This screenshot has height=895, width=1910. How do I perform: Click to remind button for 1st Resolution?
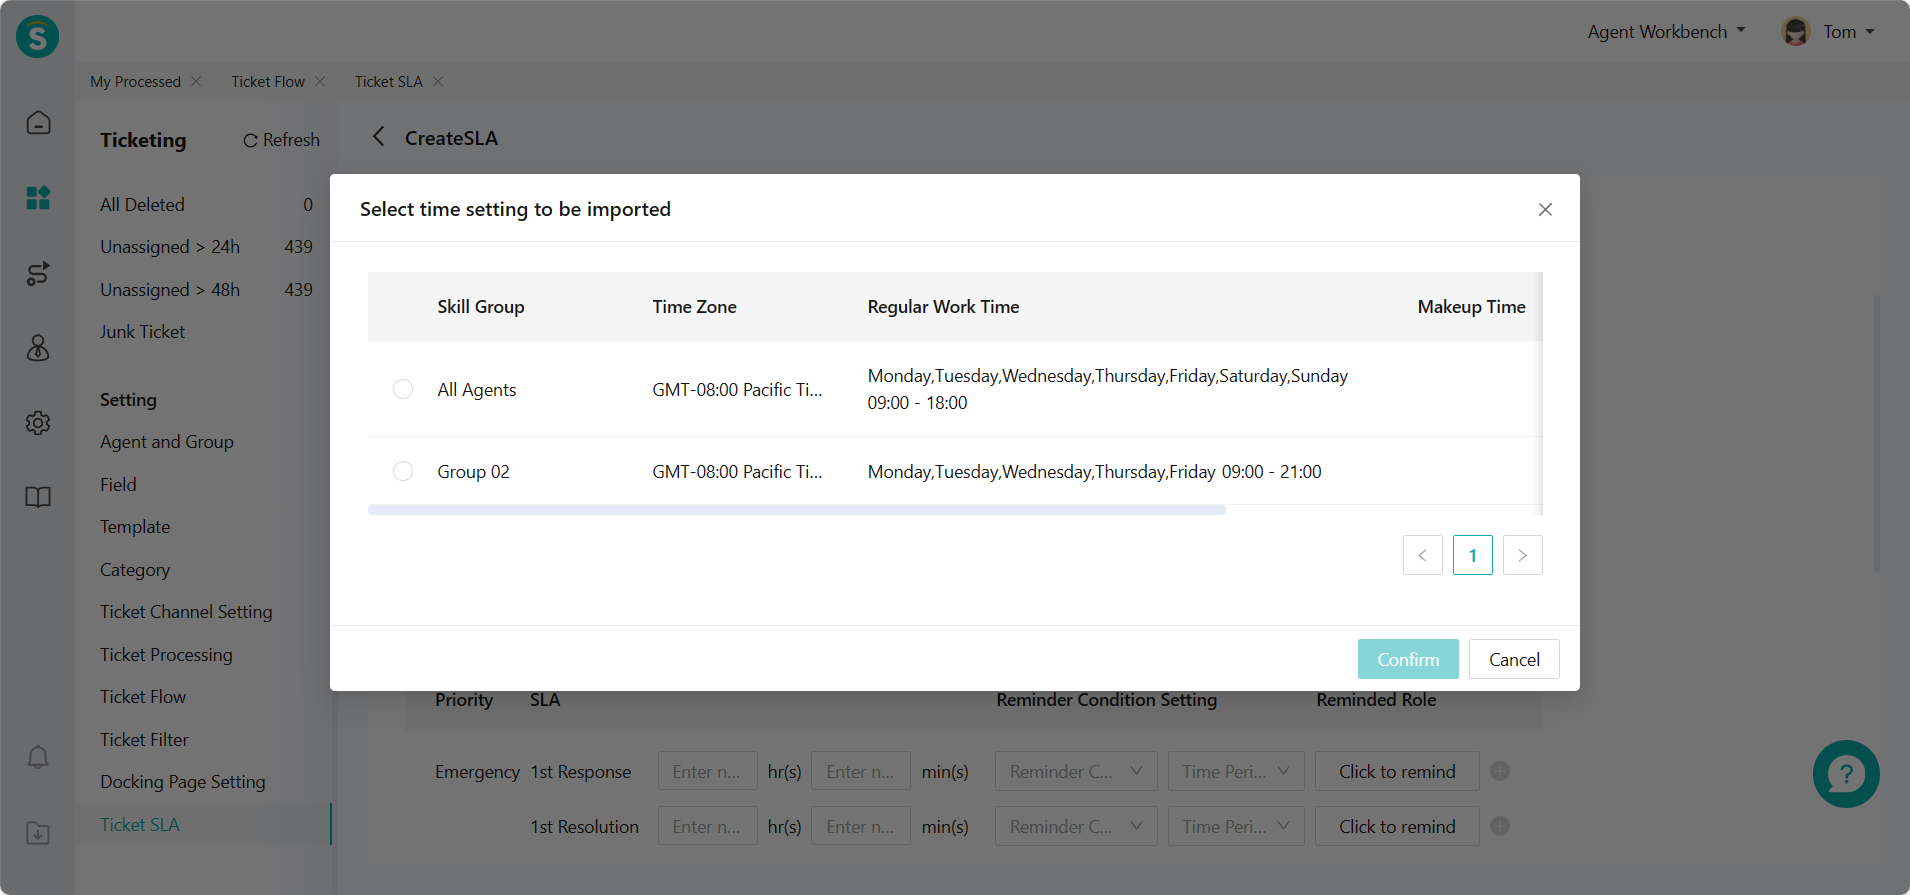coord(1397,826)
